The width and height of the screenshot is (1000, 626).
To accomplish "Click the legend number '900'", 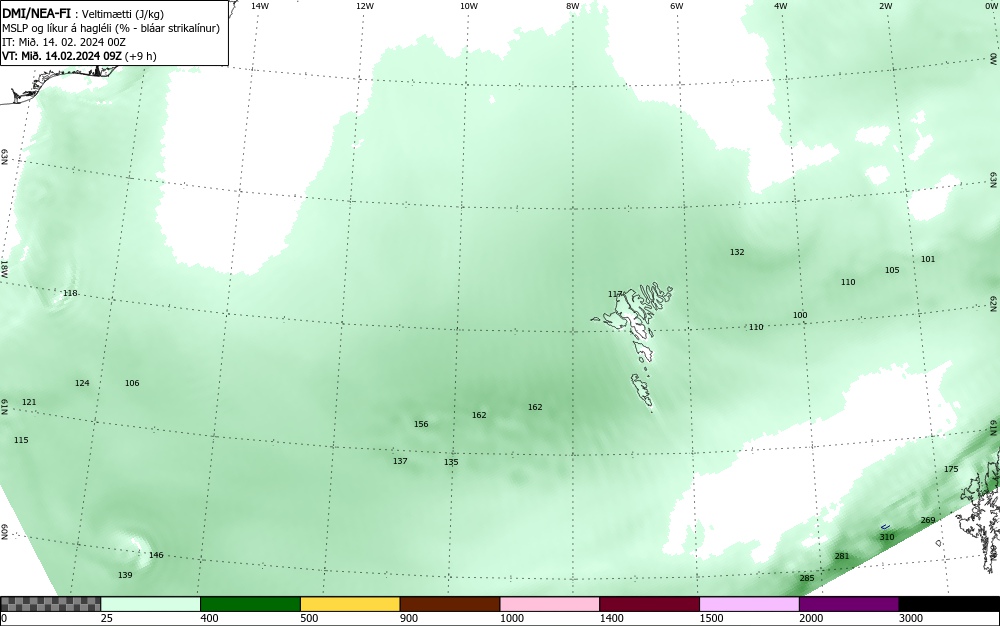I will tap(409, 618).
